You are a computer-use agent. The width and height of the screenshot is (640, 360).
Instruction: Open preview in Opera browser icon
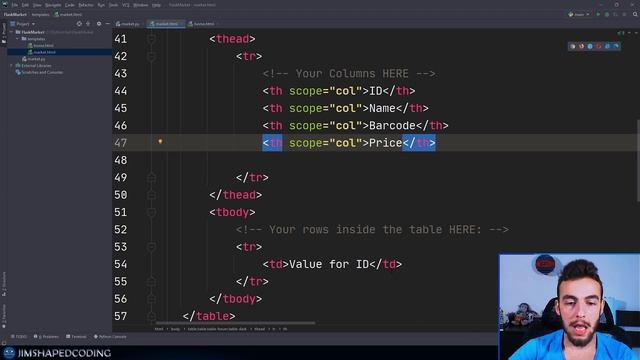599,46
